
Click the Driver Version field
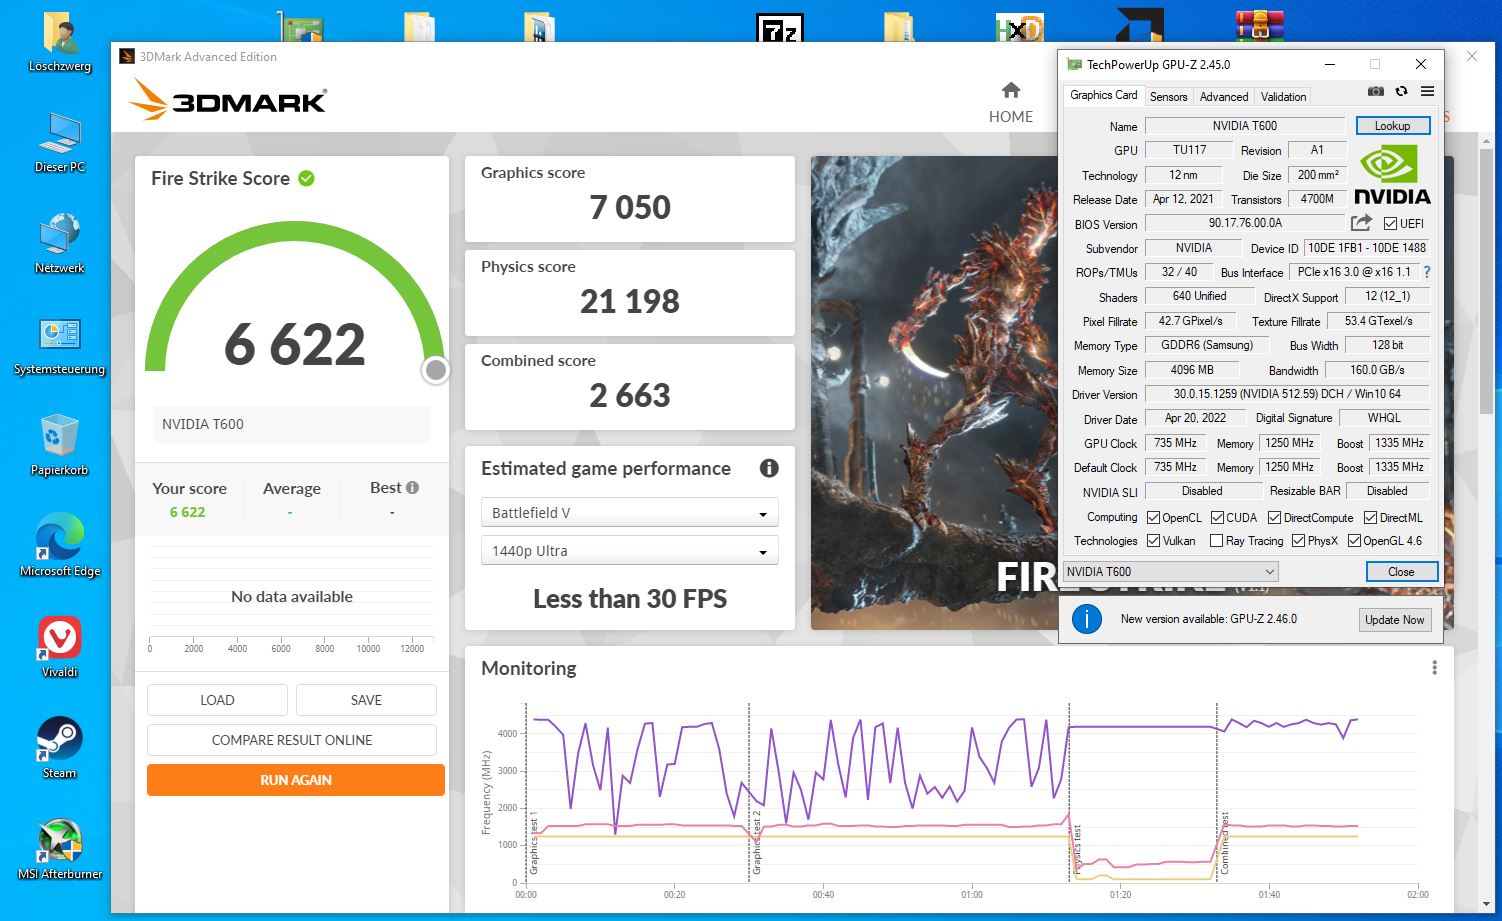[x=1287, y=394]
